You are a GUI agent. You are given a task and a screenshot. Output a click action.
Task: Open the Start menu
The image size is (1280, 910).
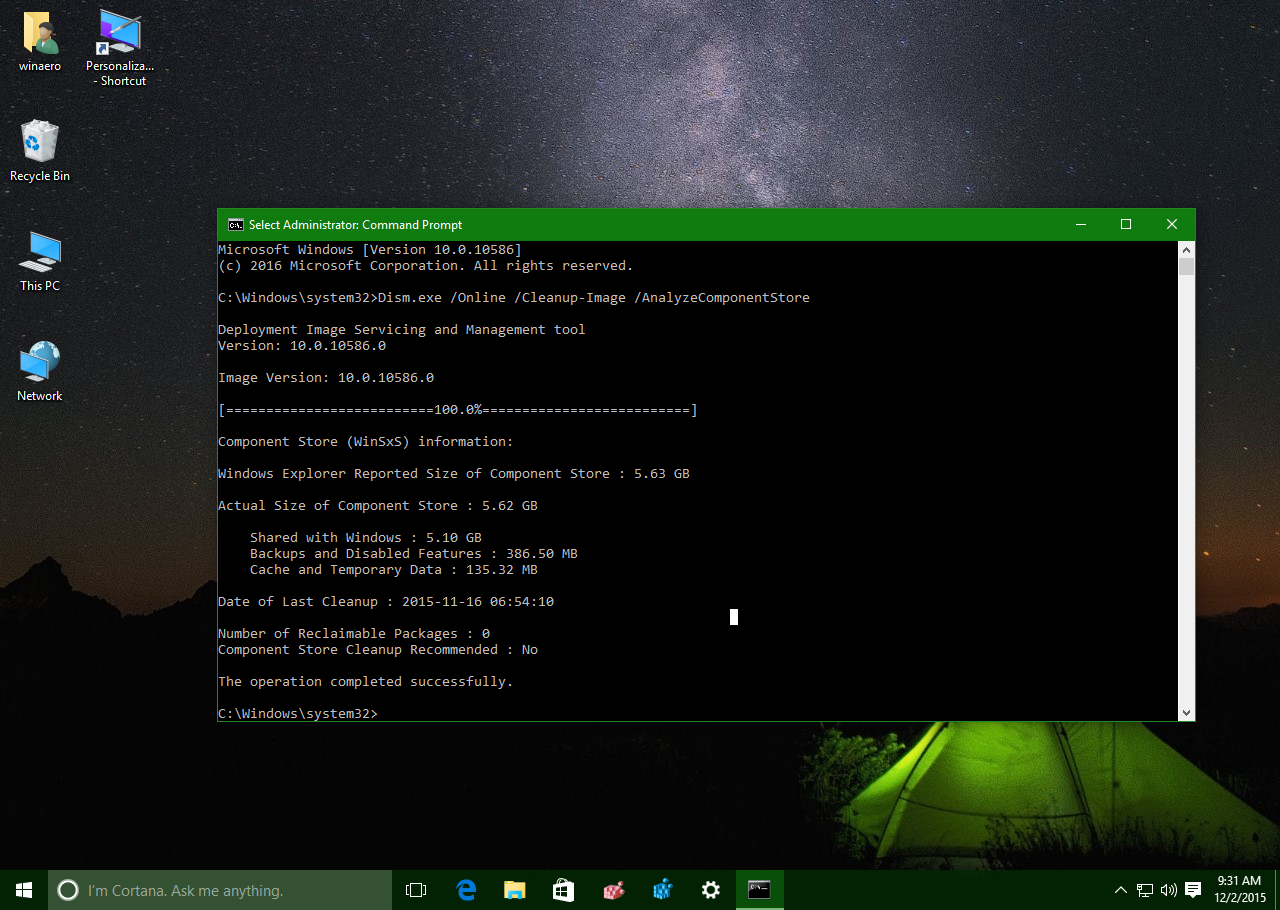(24, 890)
